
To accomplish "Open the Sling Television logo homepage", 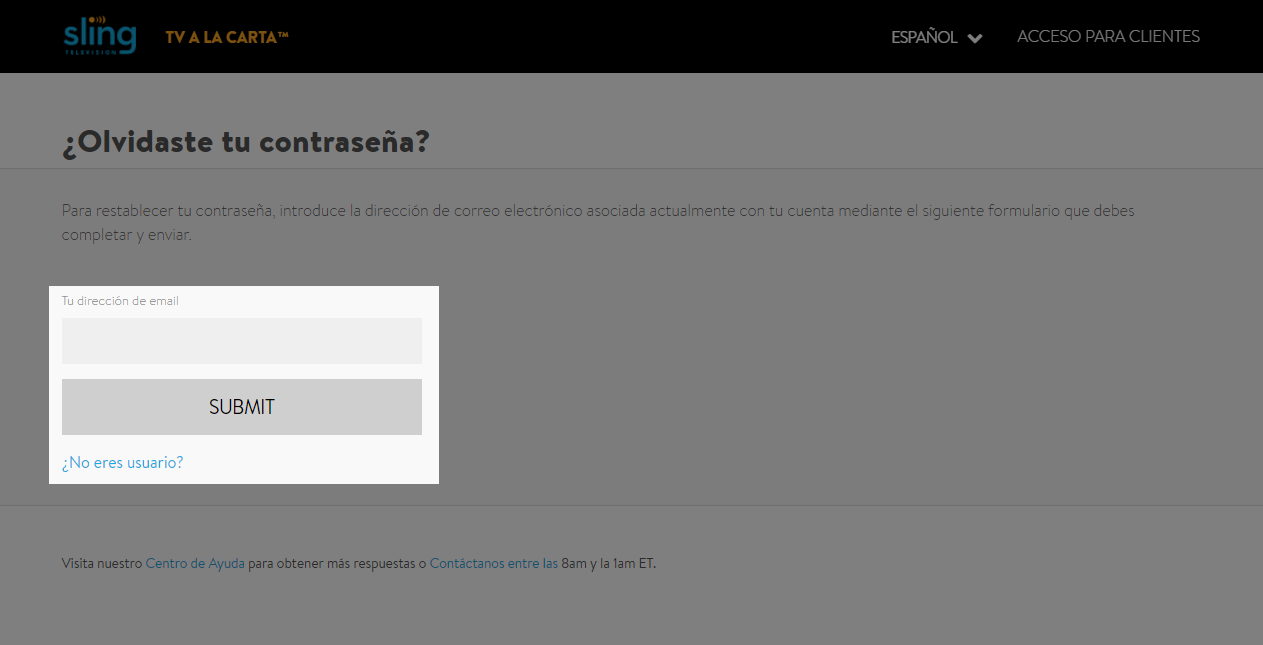I will pos(100,35).
